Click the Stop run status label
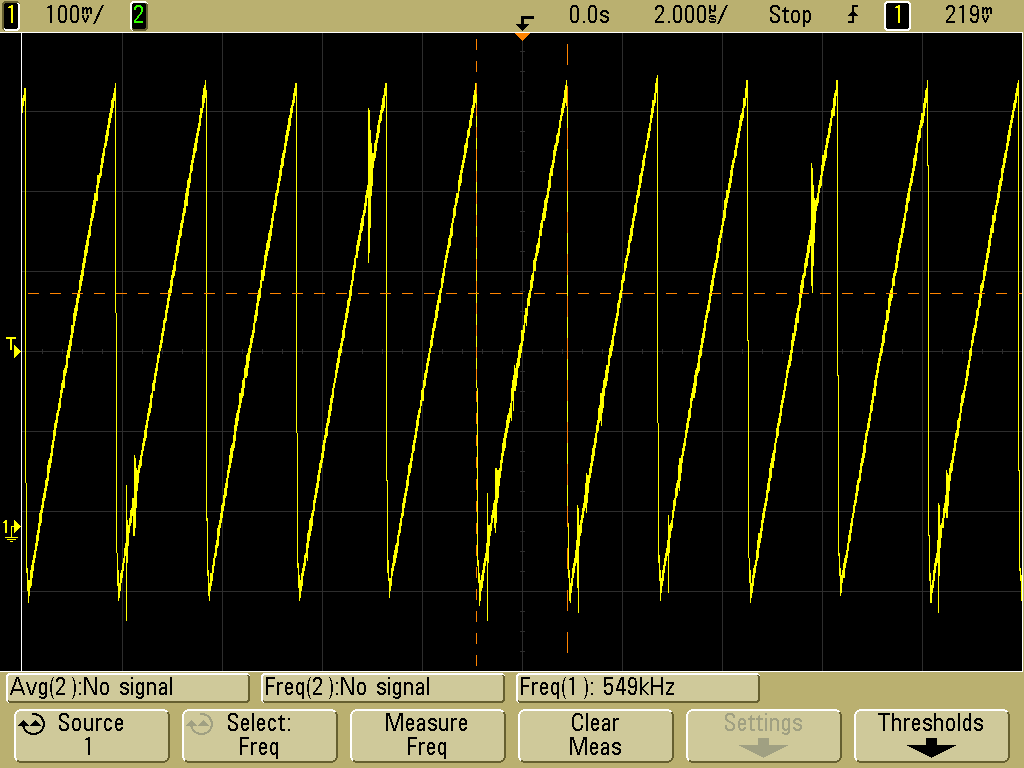This screenshot has width=1024, height=768. [x=790, y=15]
